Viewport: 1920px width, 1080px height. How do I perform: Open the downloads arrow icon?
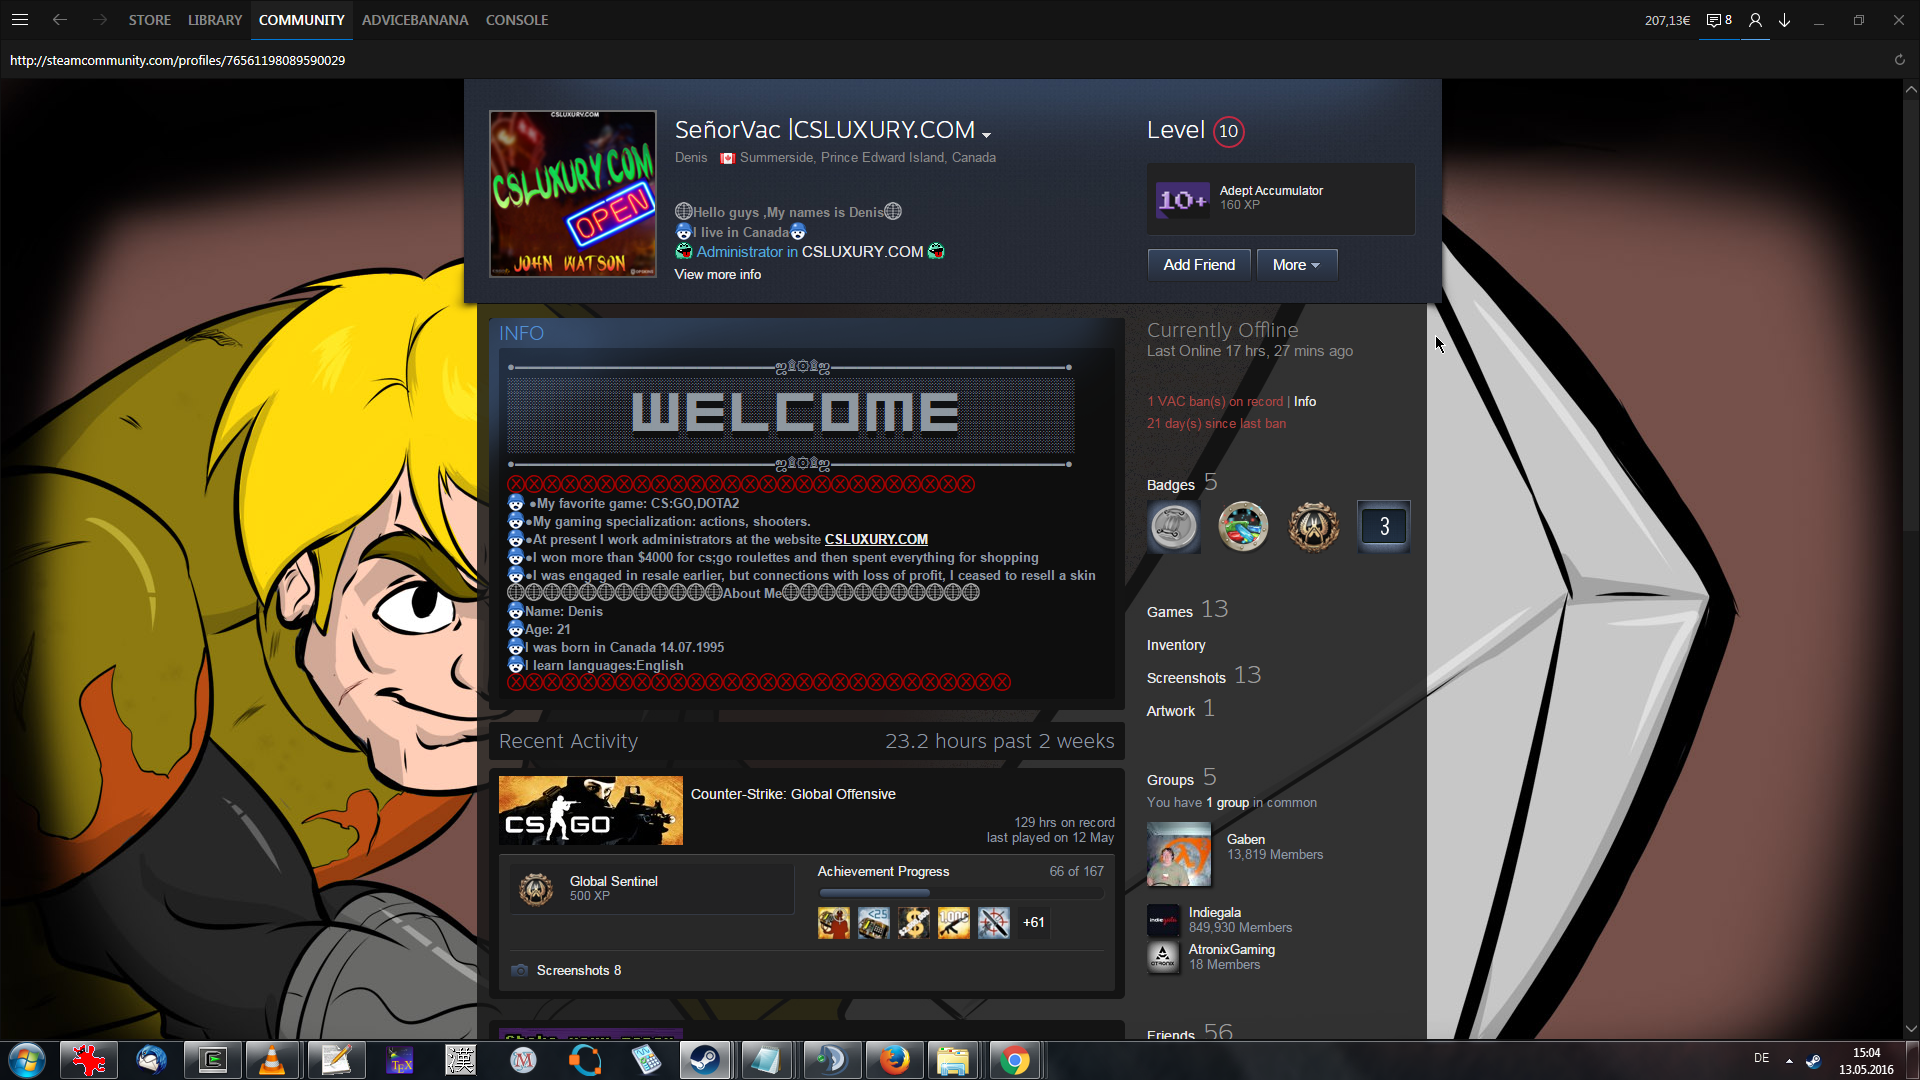click(x=1784, y=20)
